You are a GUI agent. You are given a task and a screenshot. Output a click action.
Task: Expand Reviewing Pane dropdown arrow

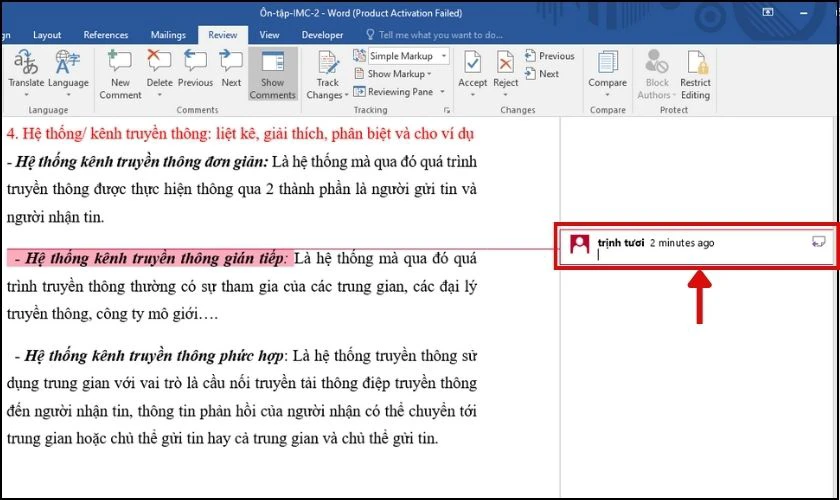[x=442, y=92]
